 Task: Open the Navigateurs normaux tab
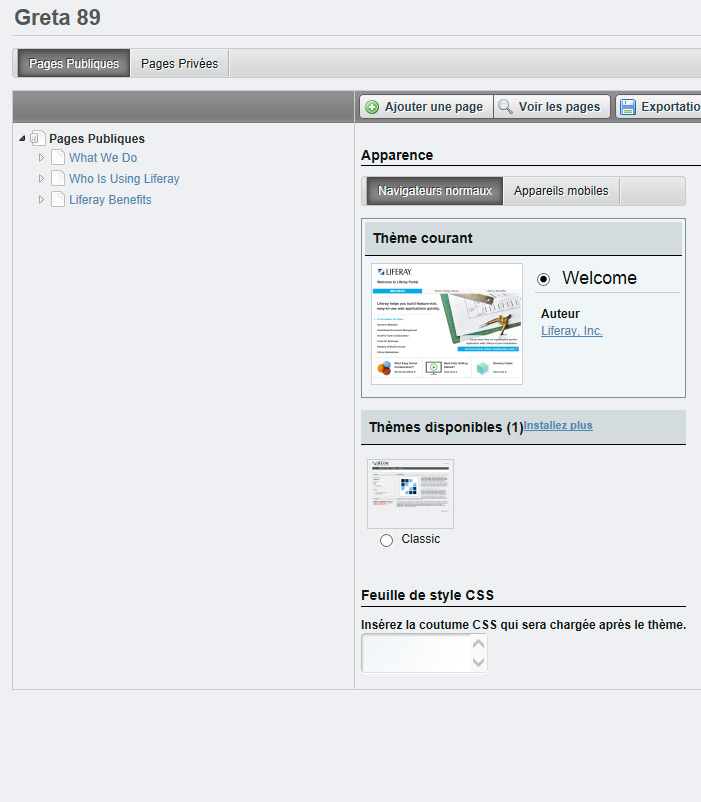click(x=435, y=191)
